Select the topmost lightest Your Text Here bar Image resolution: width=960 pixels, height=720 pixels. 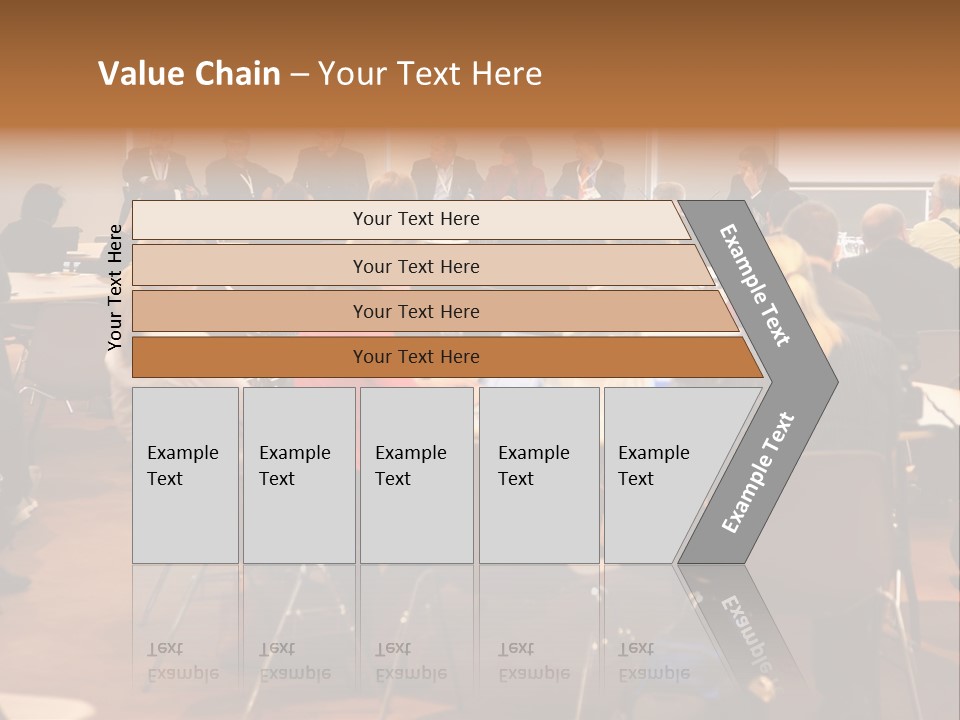coord(415,219)
